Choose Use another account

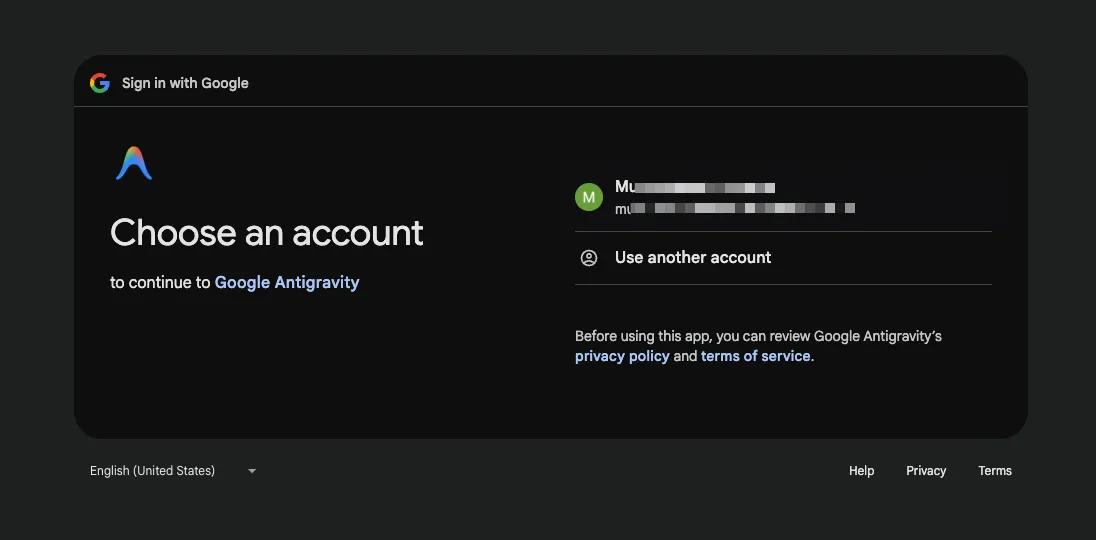click(693, 258)
